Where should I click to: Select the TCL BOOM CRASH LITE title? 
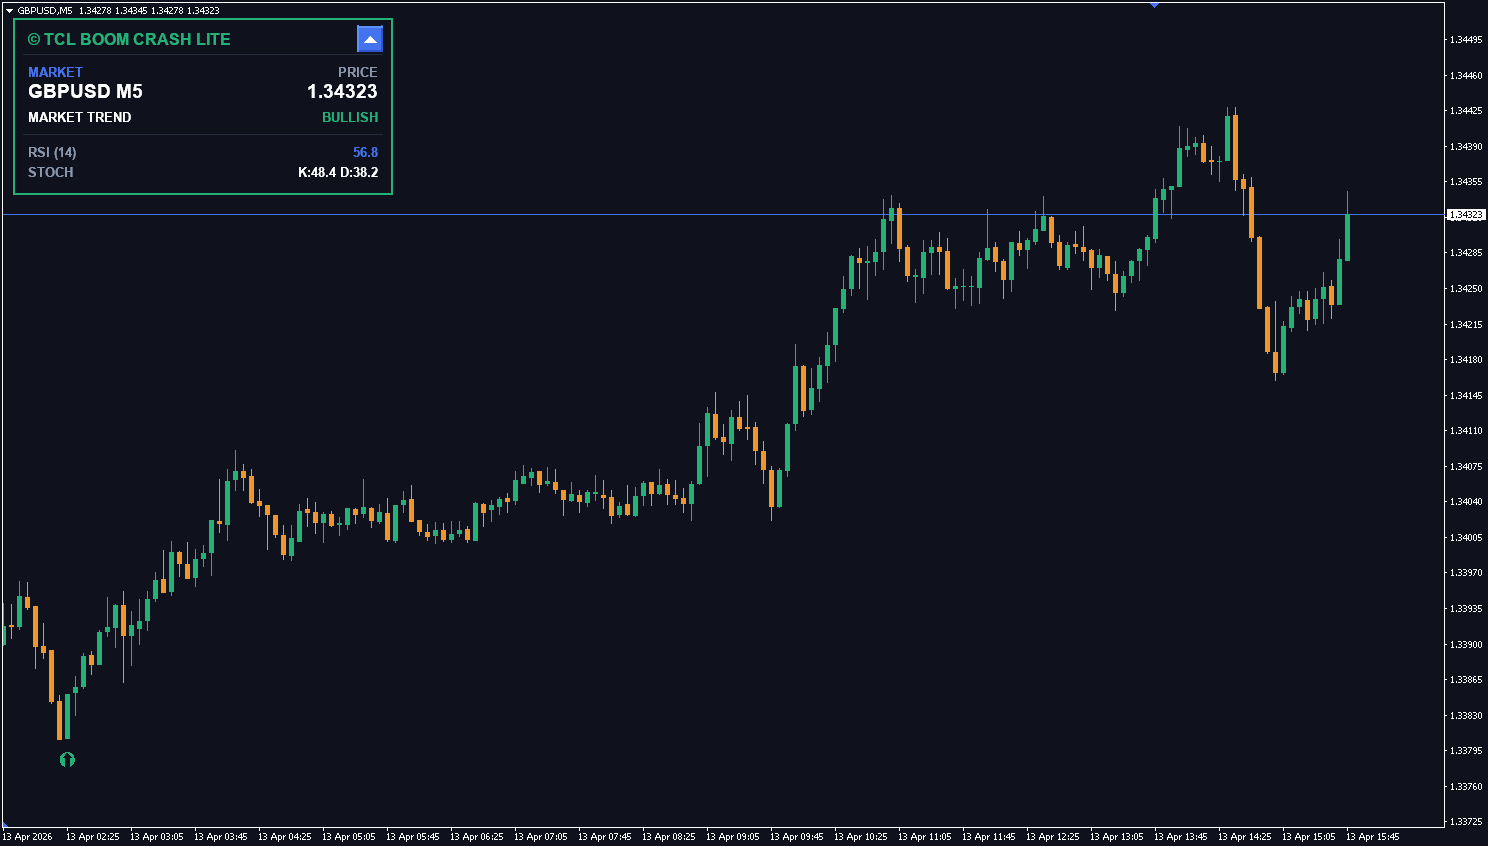point(137,39)
